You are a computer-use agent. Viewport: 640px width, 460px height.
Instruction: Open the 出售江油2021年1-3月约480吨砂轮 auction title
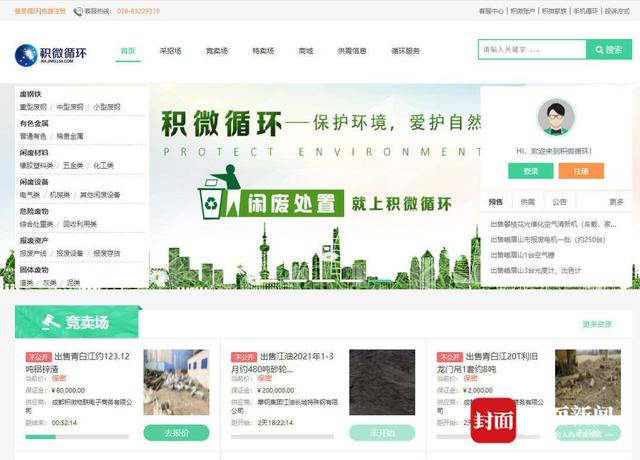pos(282,363)
